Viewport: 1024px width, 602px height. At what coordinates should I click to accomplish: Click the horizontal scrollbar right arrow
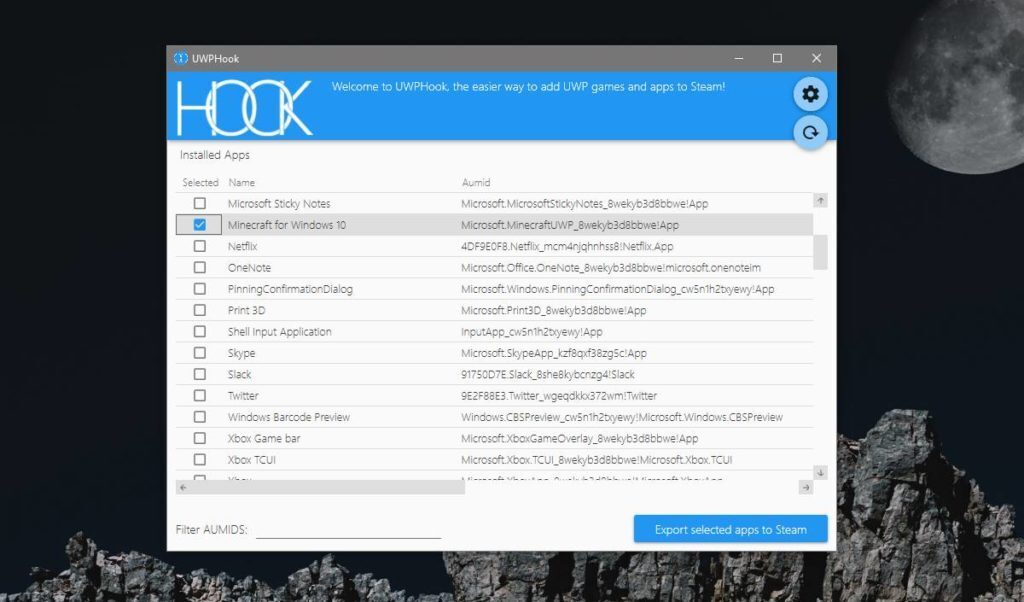pyautogui.click(x=806, y=488)
